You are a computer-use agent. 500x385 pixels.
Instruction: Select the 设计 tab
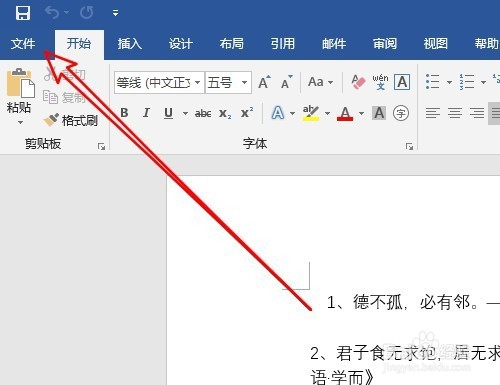(x=180, y=44)
